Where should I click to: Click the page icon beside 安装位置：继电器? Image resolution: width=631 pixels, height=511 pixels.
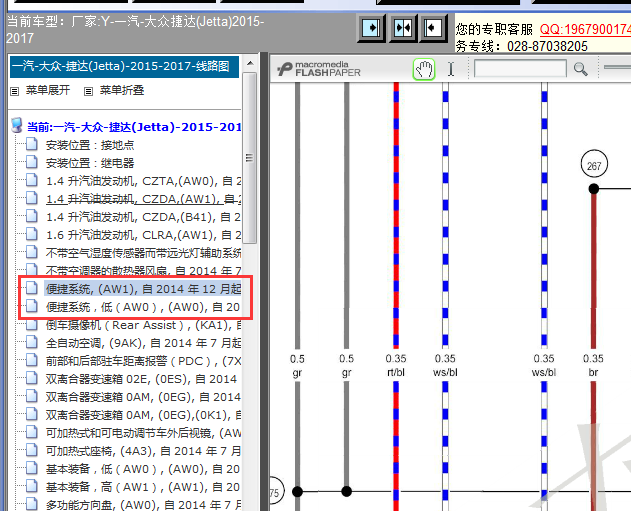(x=32, y=162)
